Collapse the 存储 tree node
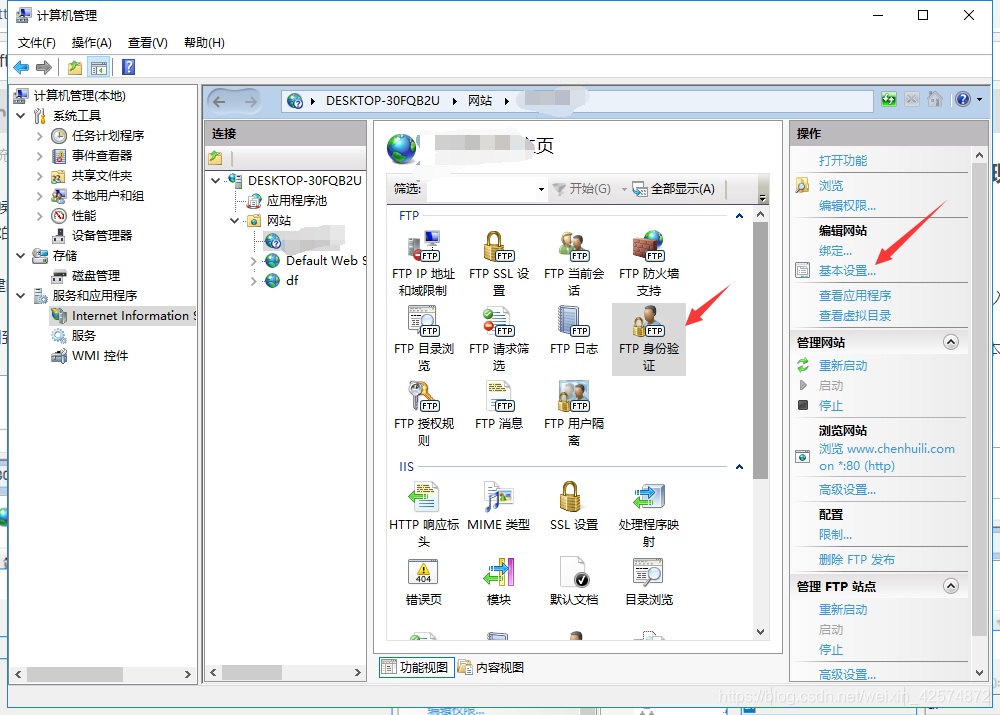 point(21,256)
